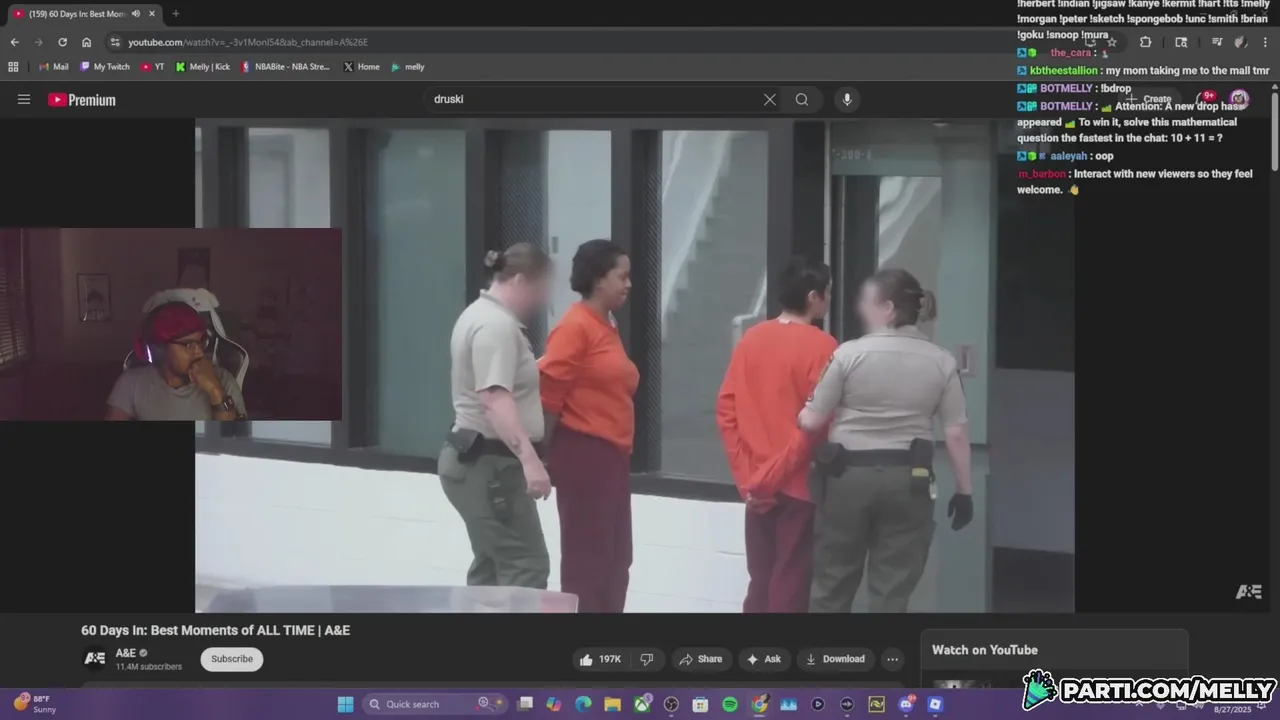
Task: Open the A&E channel name link
Action: [125, 653]
